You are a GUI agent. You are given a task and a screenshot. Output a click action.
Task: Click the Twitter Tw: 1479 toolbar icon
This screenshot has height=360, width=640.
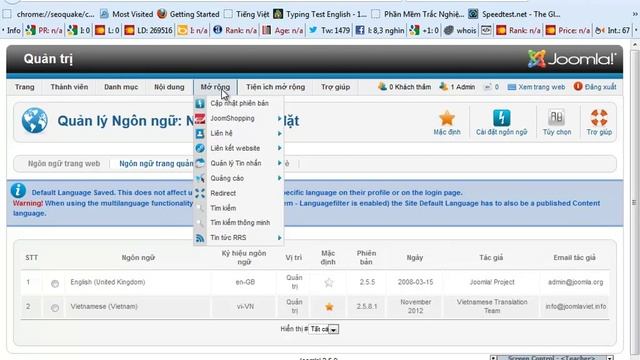313,30
